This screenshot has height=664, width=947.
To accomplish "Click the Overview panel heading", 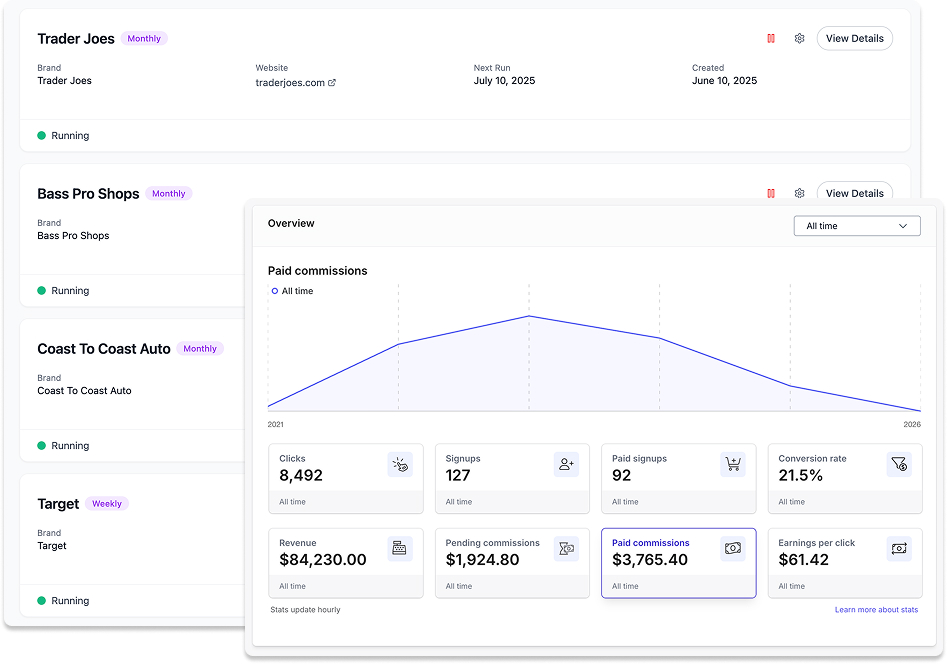I will [291, 224].
